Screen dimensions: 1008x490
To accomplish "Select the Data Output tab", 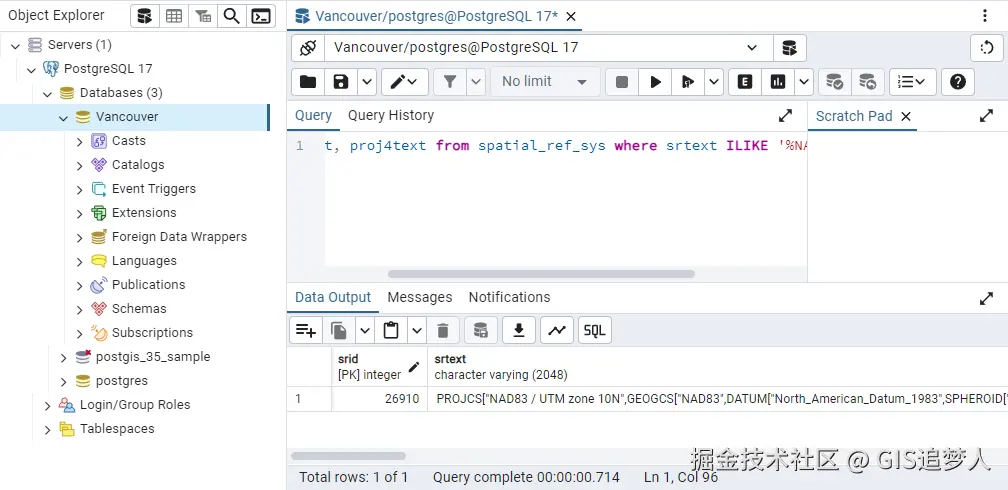I will [x=333, y=298].
